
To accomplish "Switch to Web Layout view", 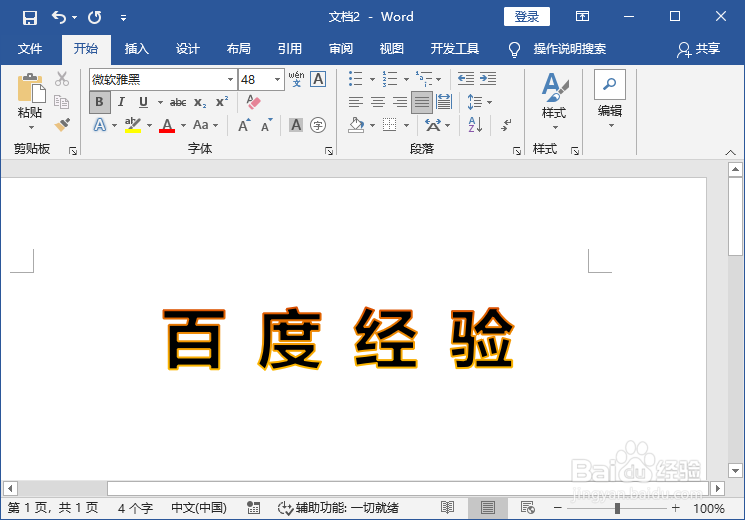I will pyautogui.click(x=527, y=508).
